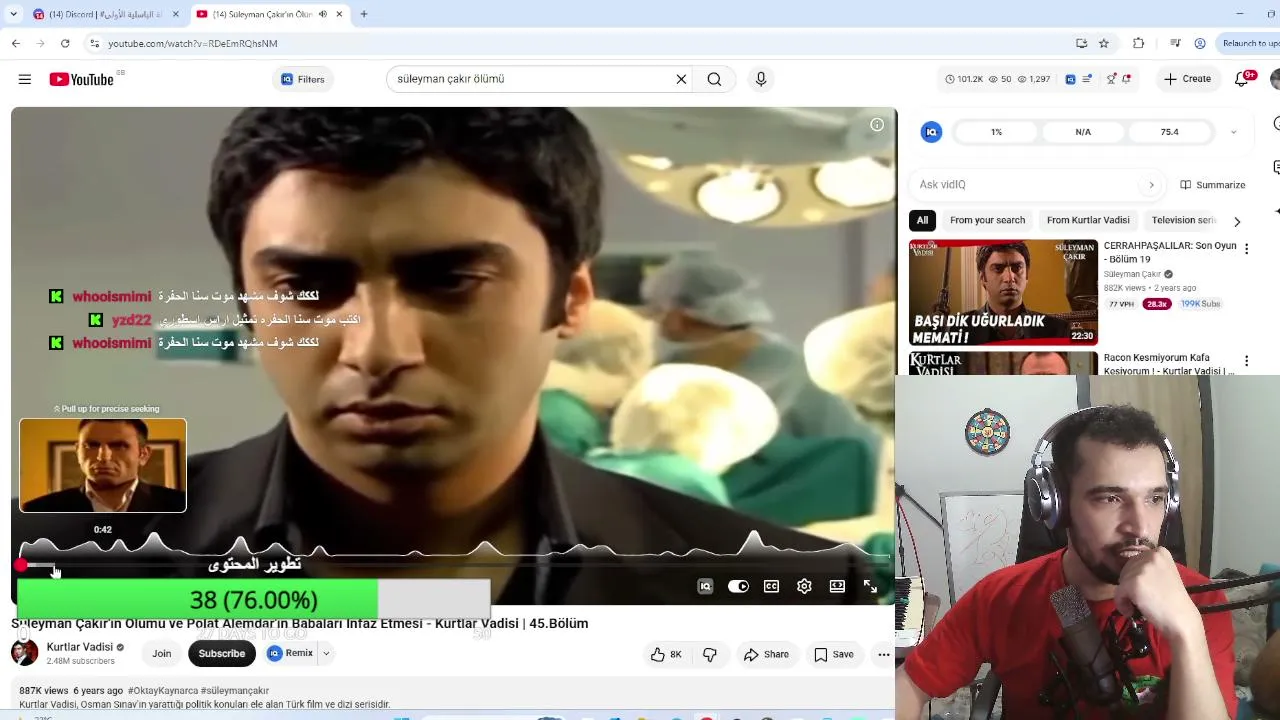Submit the Ask vidIQ question arrow
1280x720 pixels.
pos(1151,185)
